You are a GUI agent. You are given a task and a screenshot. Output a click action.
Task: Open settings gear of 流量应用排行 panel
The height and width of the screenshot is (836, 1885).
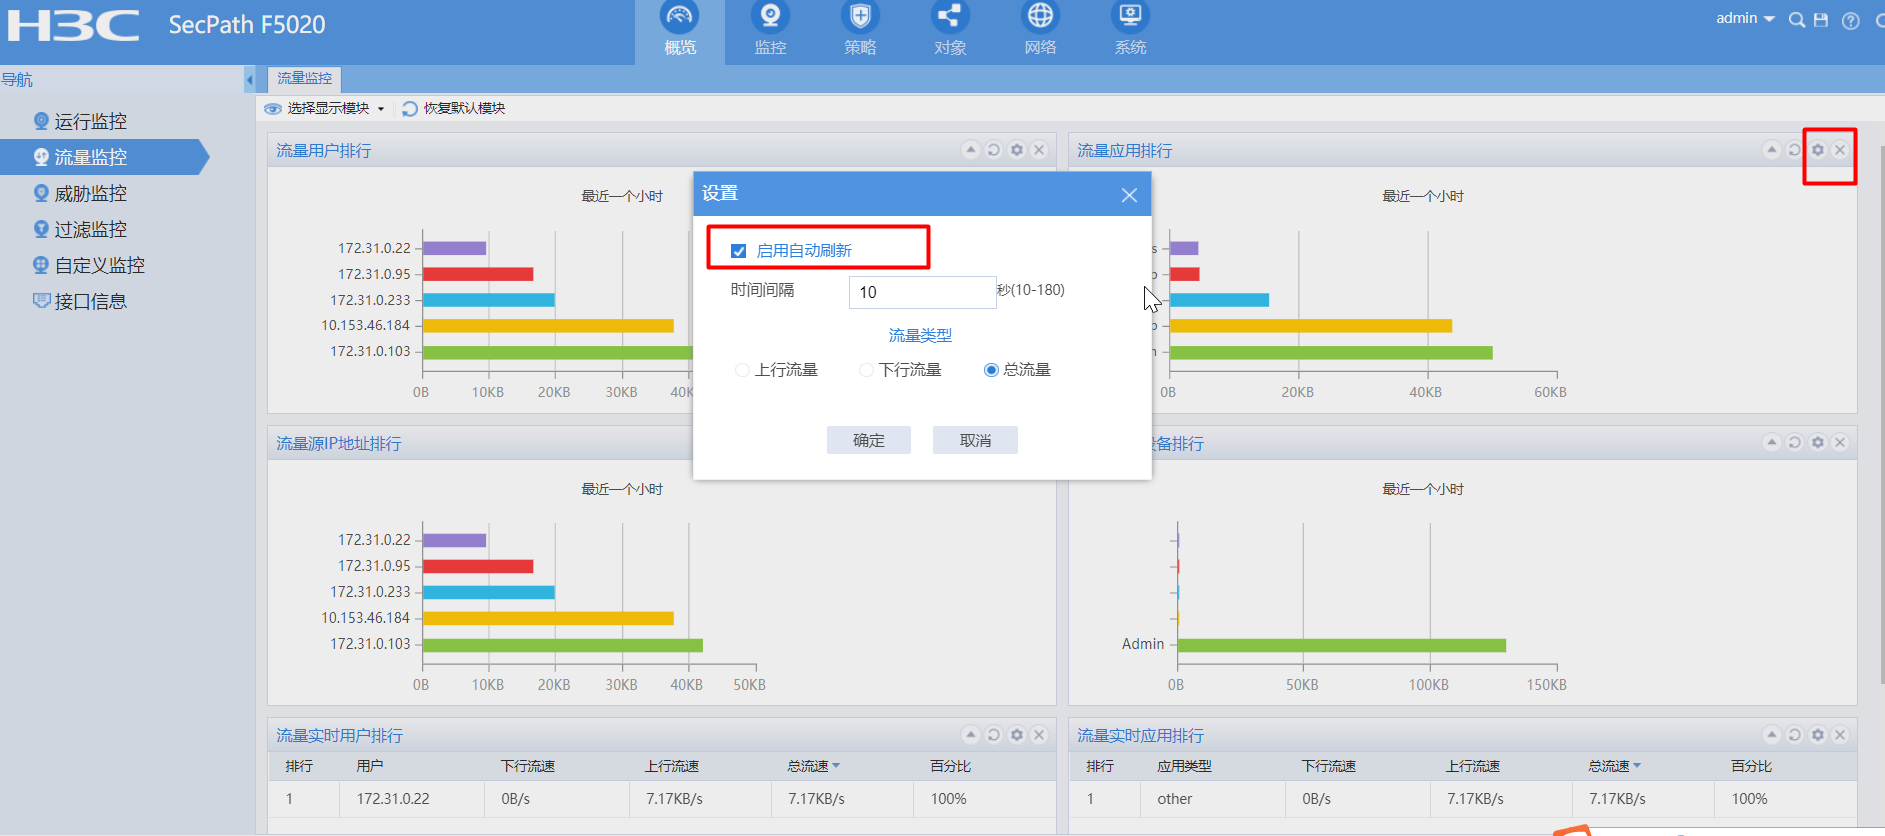[1818, 150]
